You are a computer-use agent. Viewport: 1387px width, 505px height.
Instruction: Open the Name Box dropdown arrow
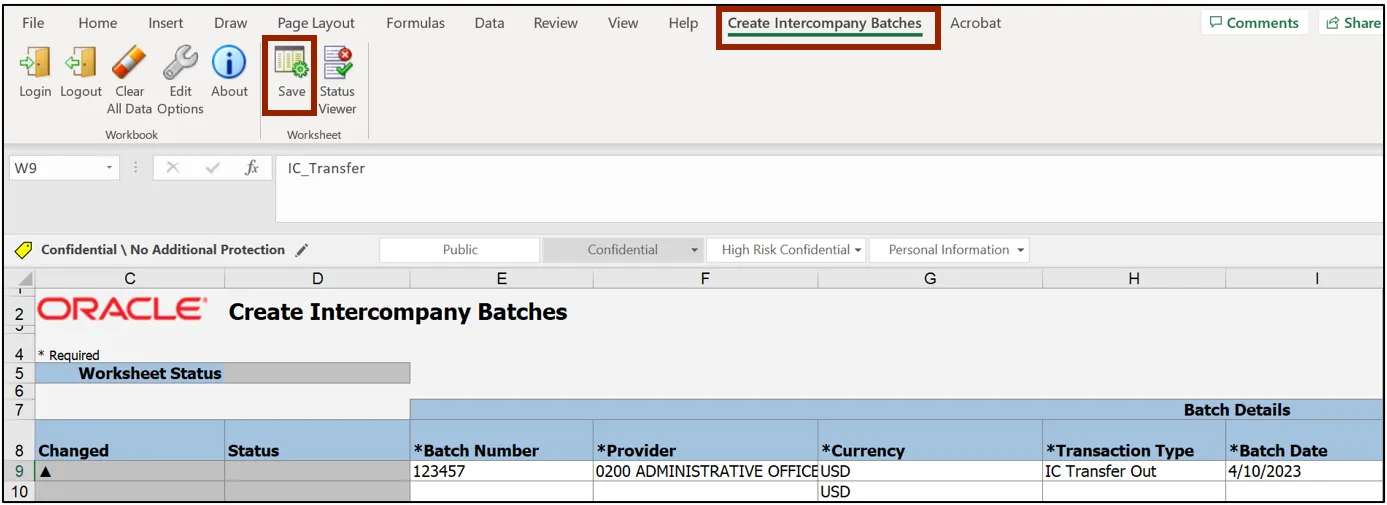pos(110,168)
